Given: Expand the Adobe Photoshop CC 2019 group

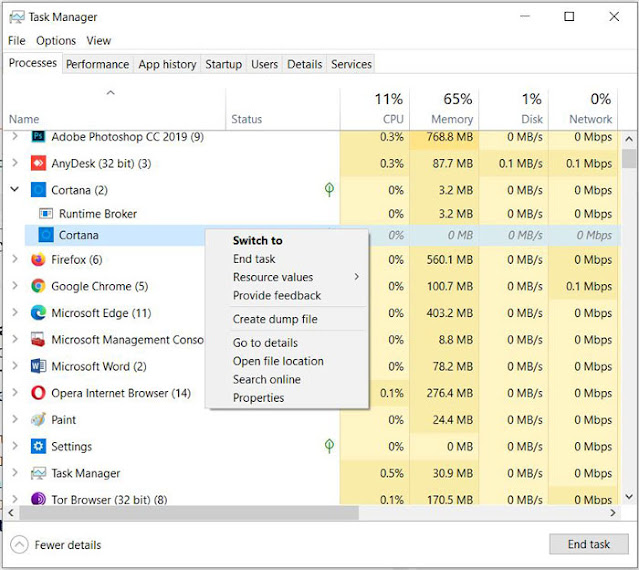Looking at the screenshot, I should pos(15,136).
